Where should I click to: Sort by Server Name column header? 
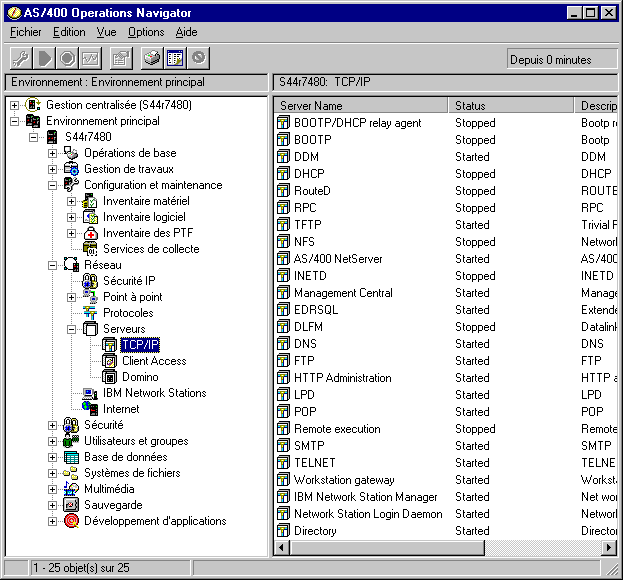(361, 106)
